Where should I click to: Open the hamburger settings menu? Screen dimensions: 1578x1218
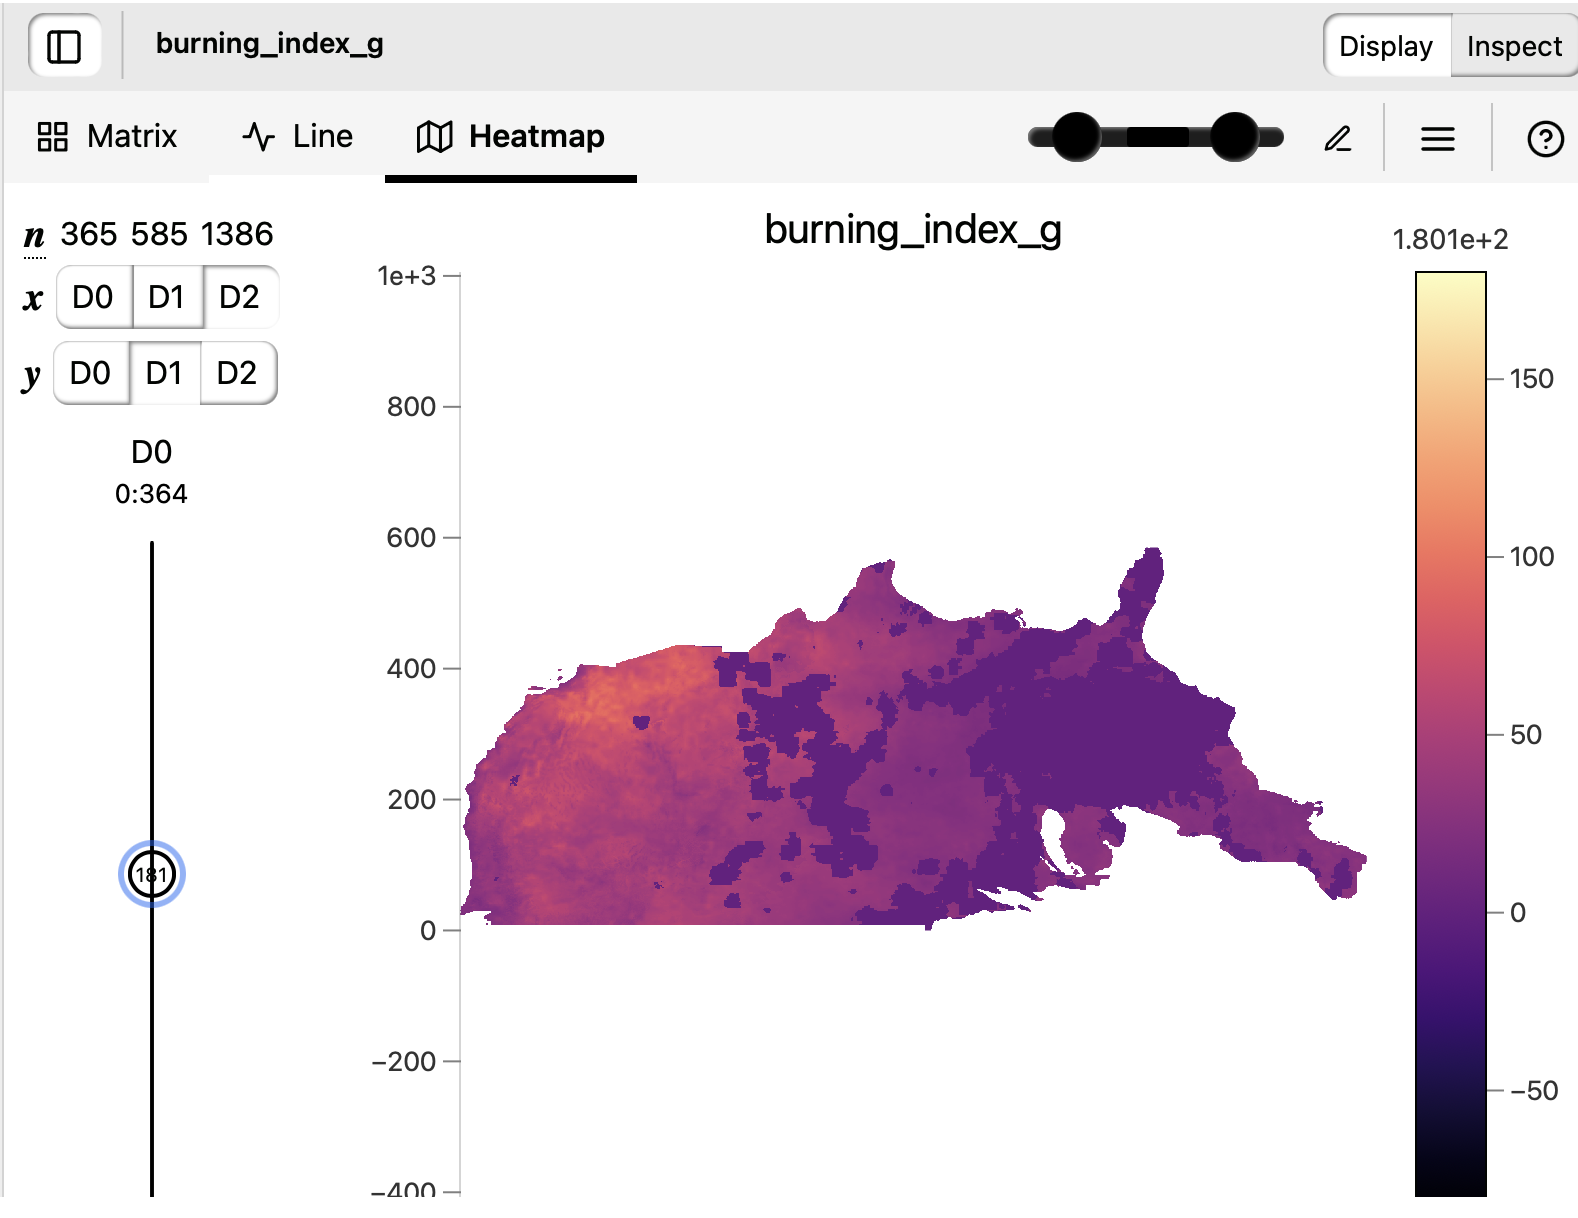[1437, 138]
